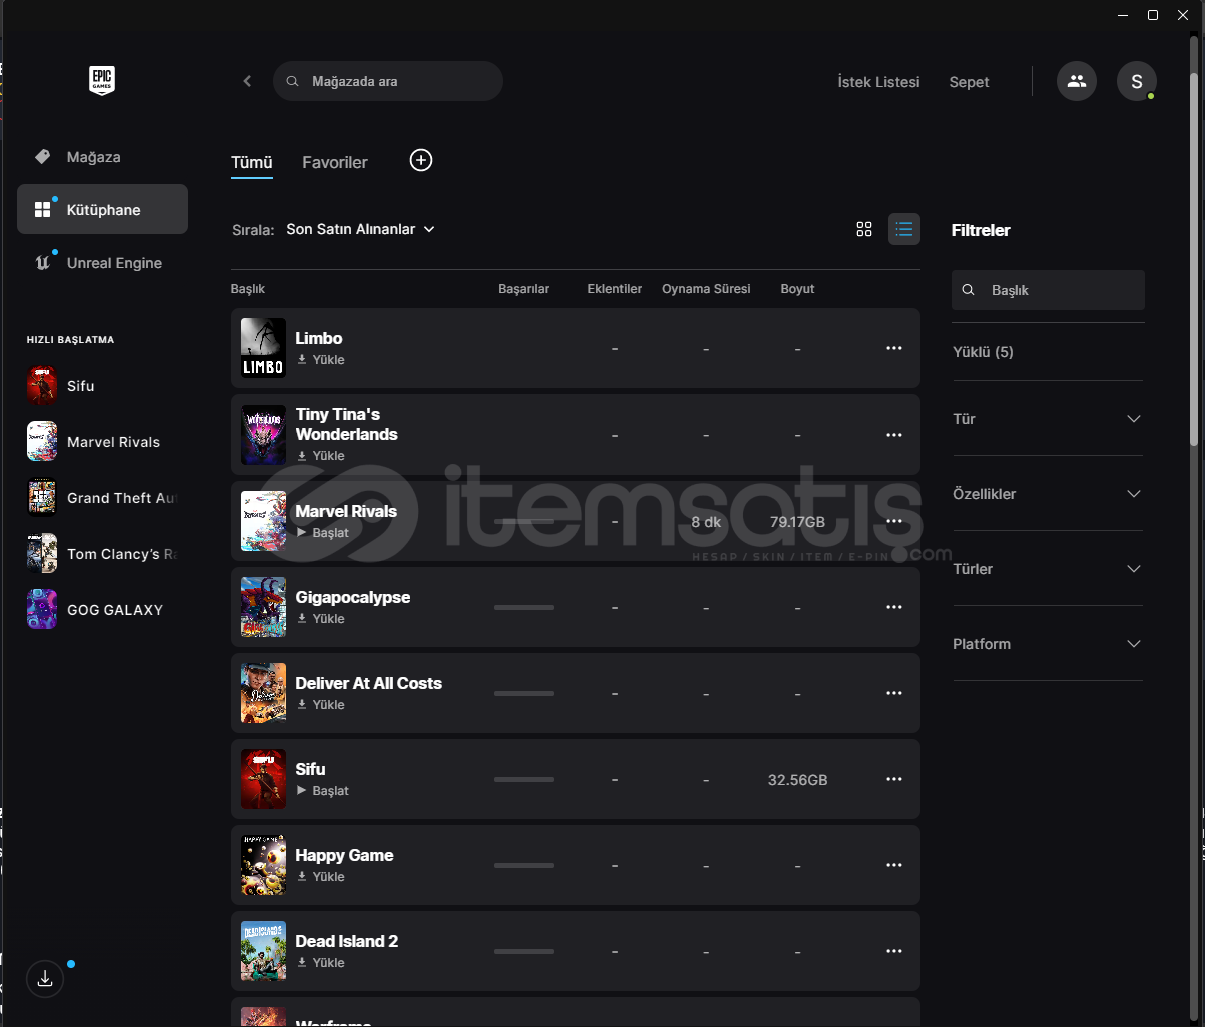
Task: Open options menu for Limbo
Action: click(x=894, y=348)
